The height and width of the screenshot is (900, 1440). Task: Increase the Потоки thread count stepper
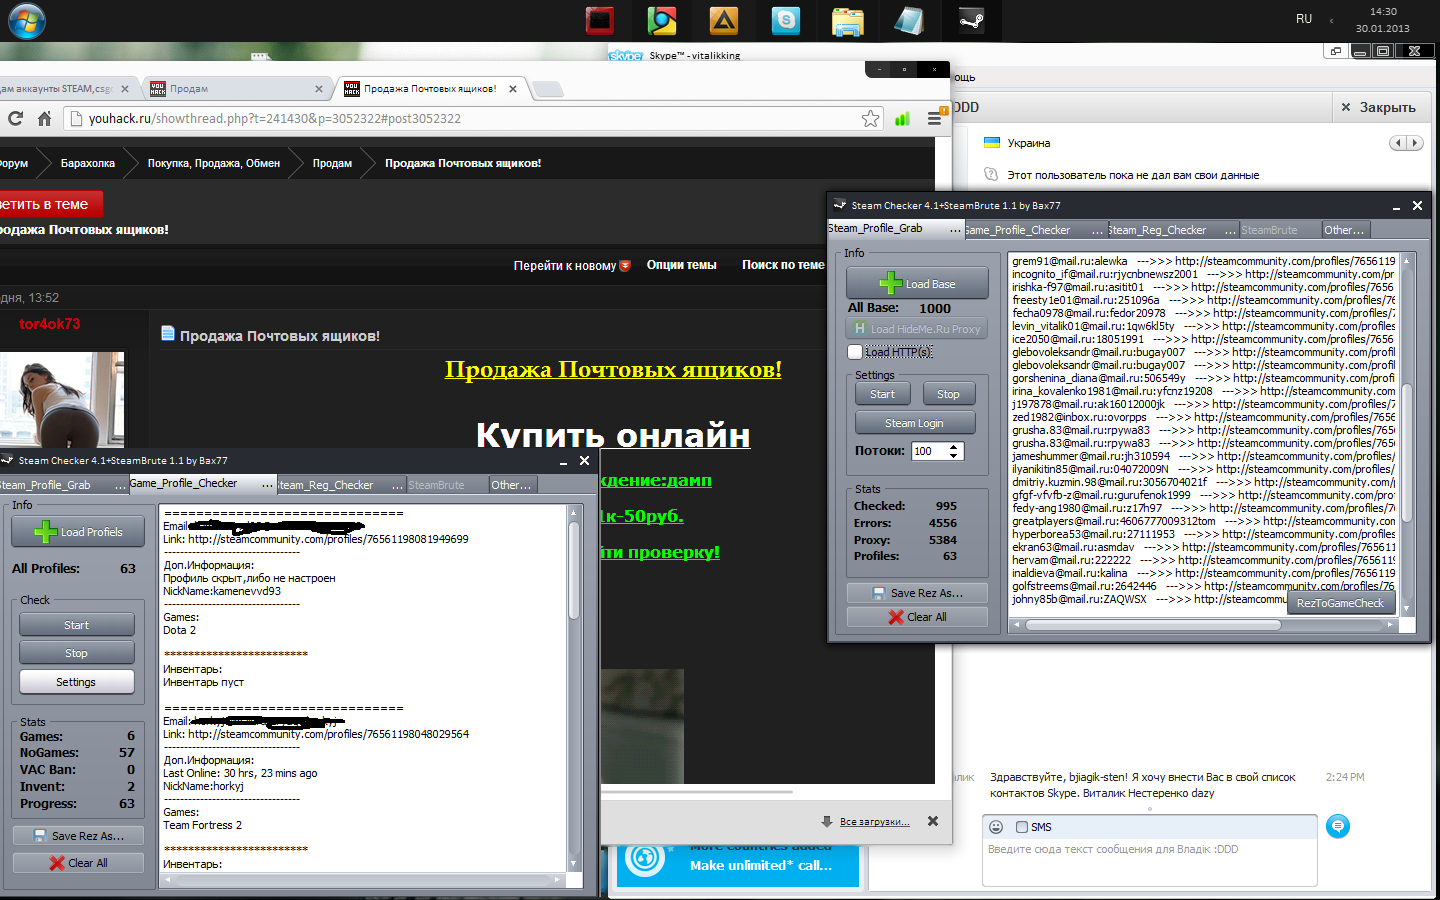[x=954, y=447]
